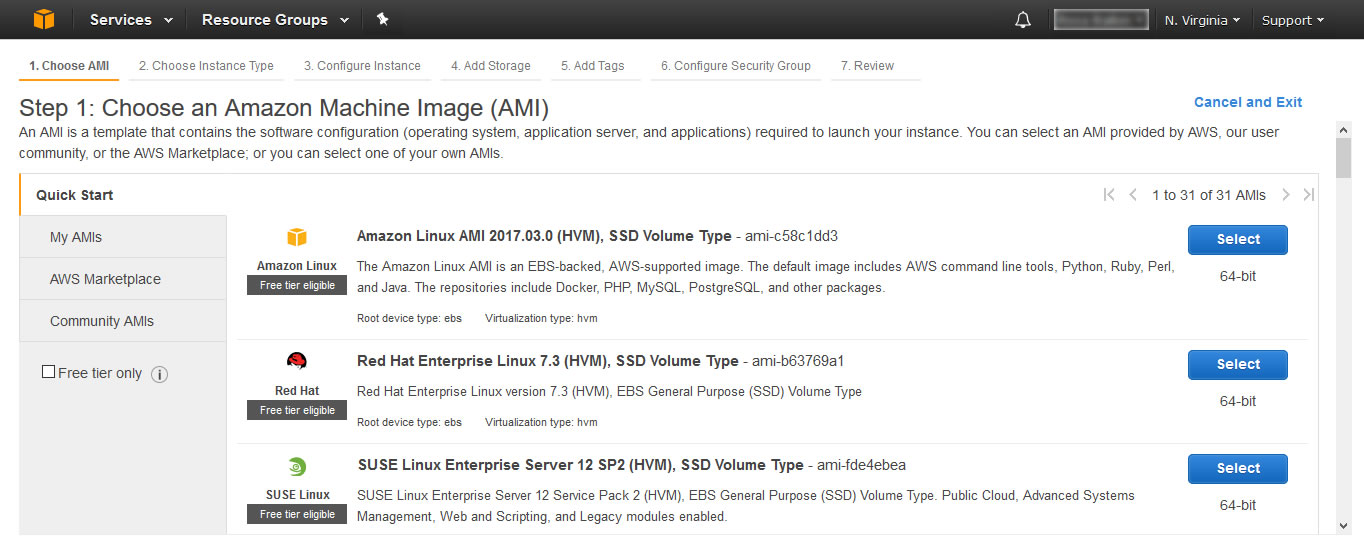1364x560 pixels.
Task: Click Red Hat Free tier eligible badge
Action: [x=297, y=411]
